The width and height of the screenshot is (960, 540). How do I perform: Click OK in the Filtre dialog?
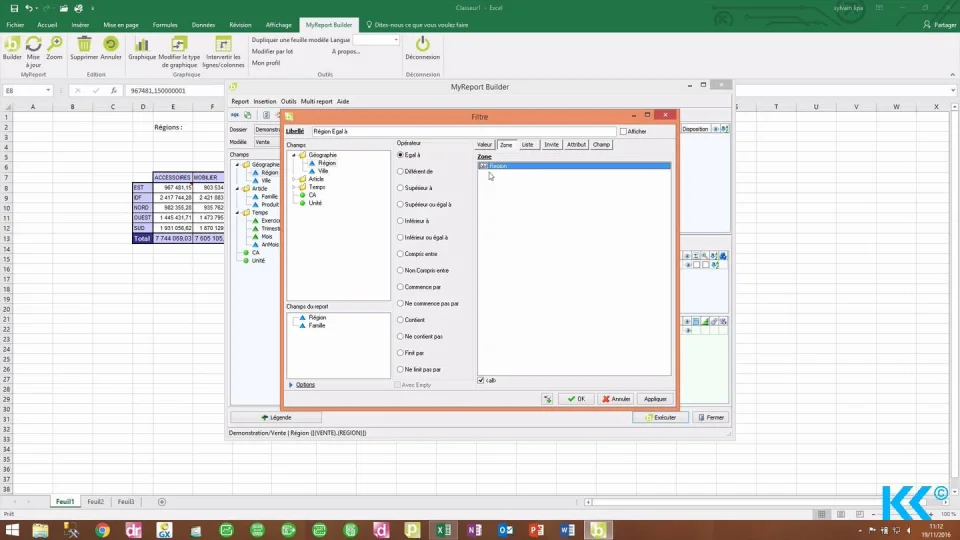576,399
